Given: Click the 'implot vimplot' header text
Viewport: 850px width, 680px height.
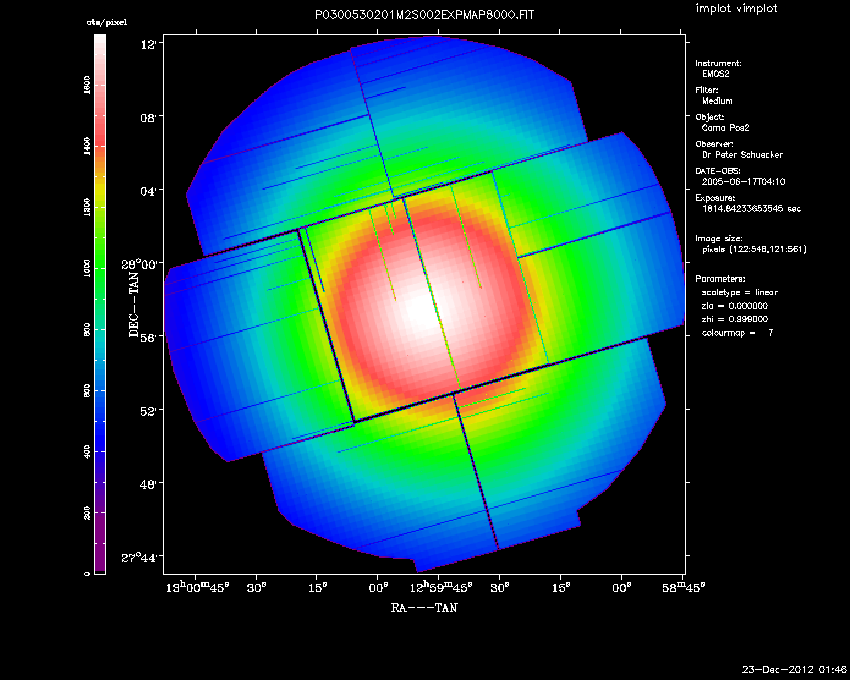Looking at the screenshot, I should pyautogui.click(x=736, y=9).
